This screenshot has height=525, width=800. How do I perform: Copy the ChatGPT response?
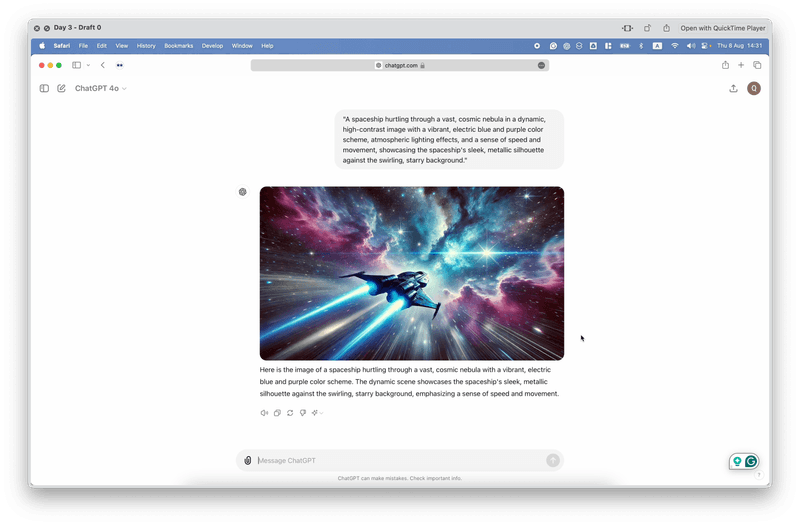277,413
